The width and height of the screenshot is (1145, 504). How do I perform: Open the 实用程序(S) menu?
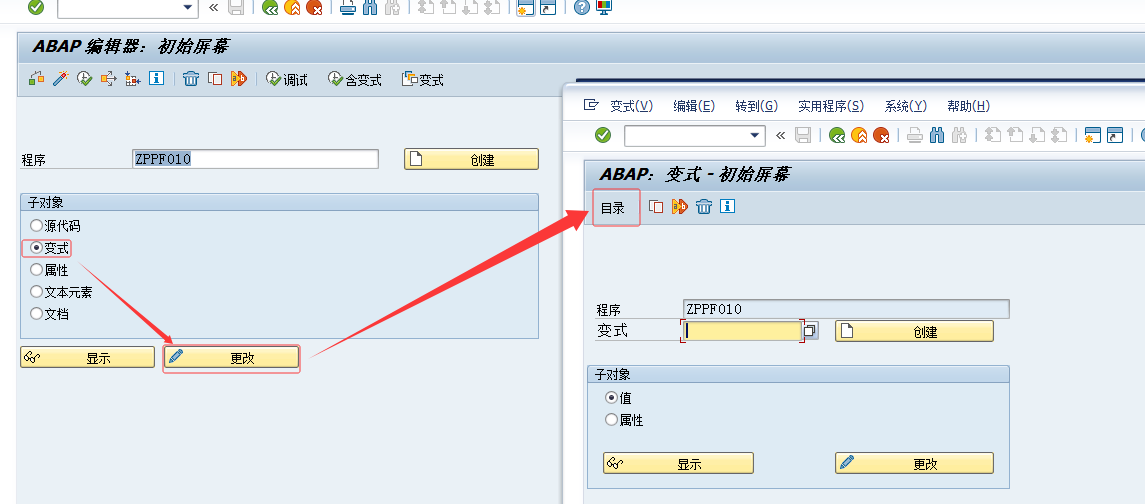pyautogui.click(x=830, y=106)
